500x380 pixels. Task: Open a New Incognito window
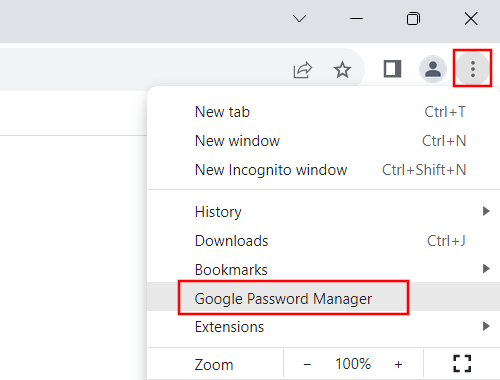[x=323, y=170]
